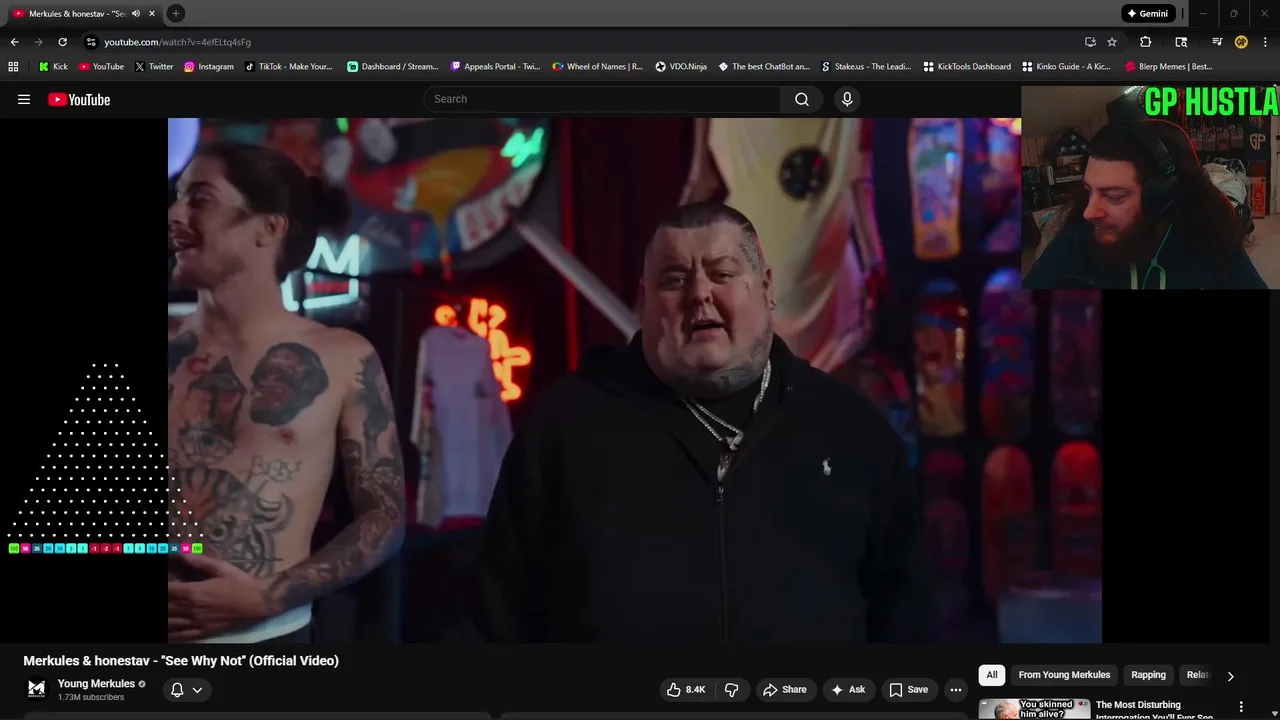Open the Appeals Portal bookmark

pos(495,66)
